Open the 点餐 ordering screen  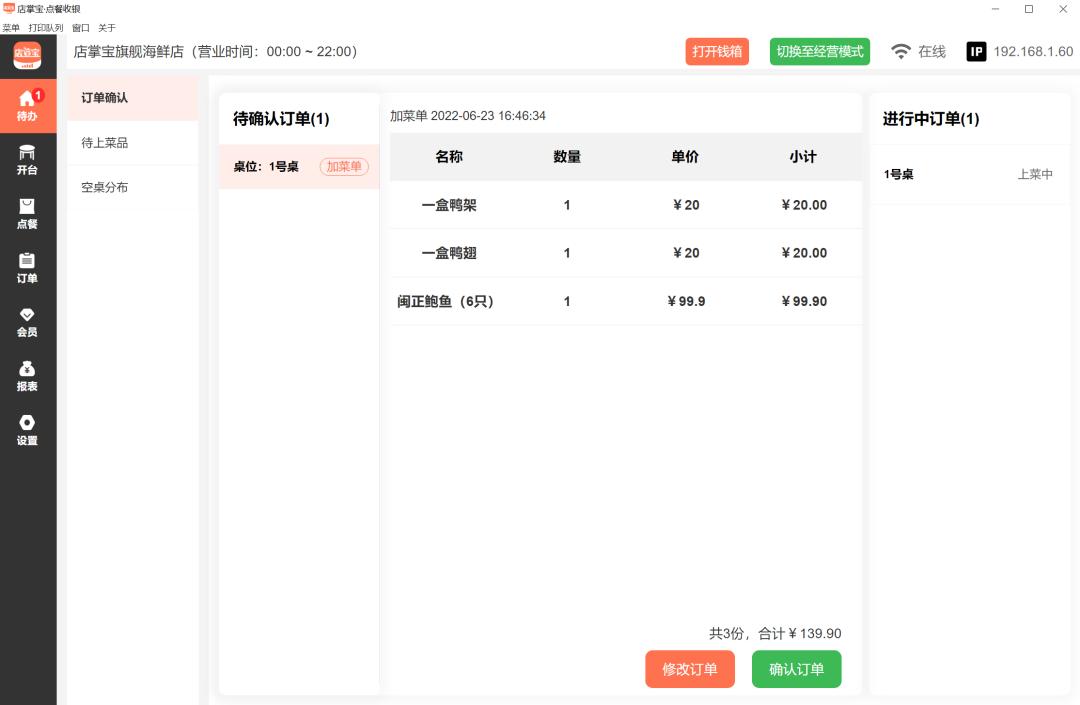tap(27, 213)
